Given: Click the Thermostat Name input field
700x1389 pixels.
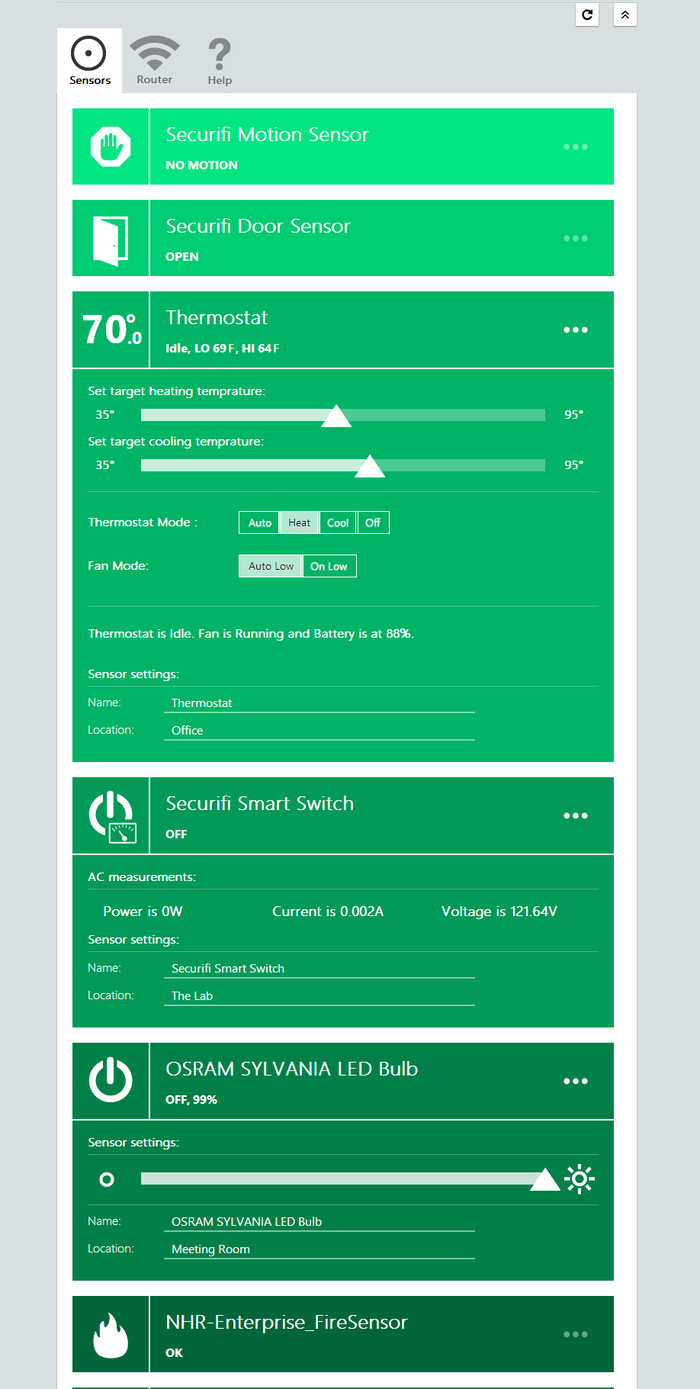Looking at the screenshot, I should [319, 703].
